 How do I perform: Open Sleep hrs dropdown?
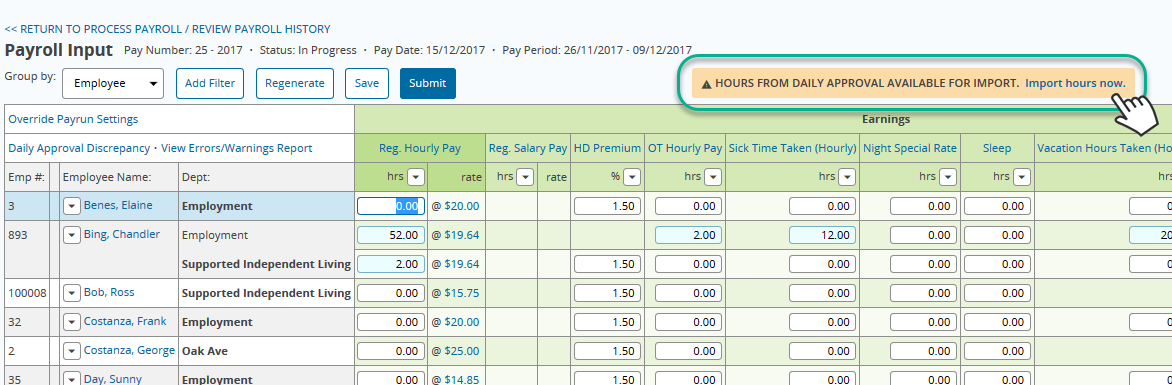(x=1022, y=177)
